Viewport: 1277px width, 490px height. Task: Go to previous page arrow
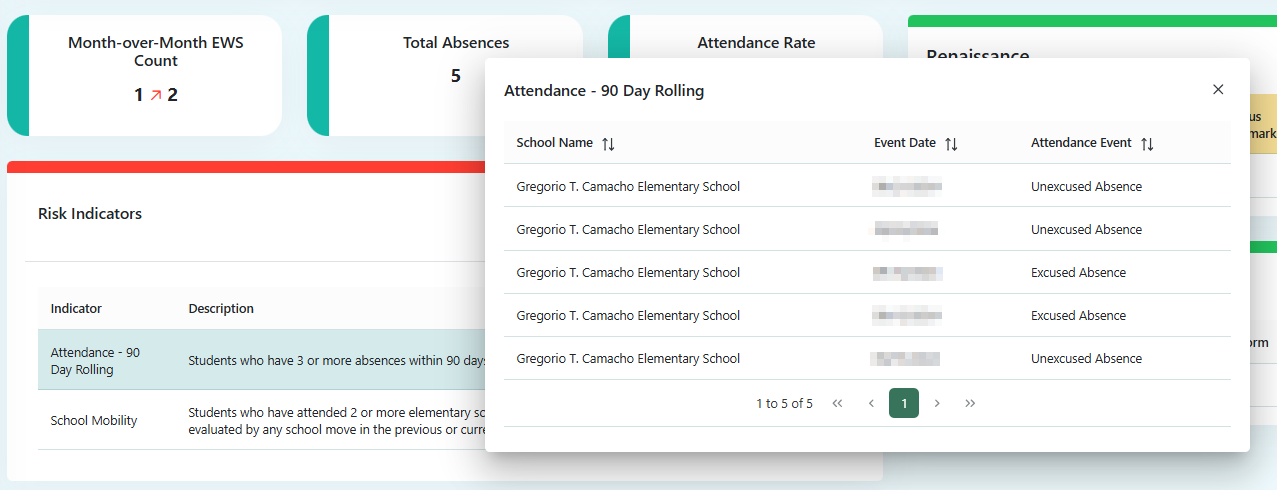(871, 403)
